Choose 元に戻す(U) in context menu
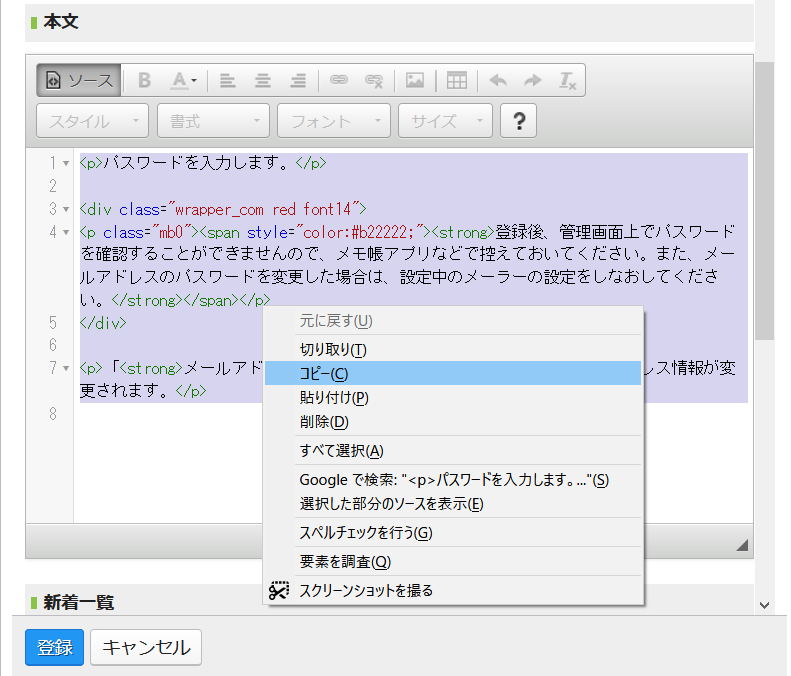Image resolution: width=791 pixels, height=676 pixels. pos(453,321)
